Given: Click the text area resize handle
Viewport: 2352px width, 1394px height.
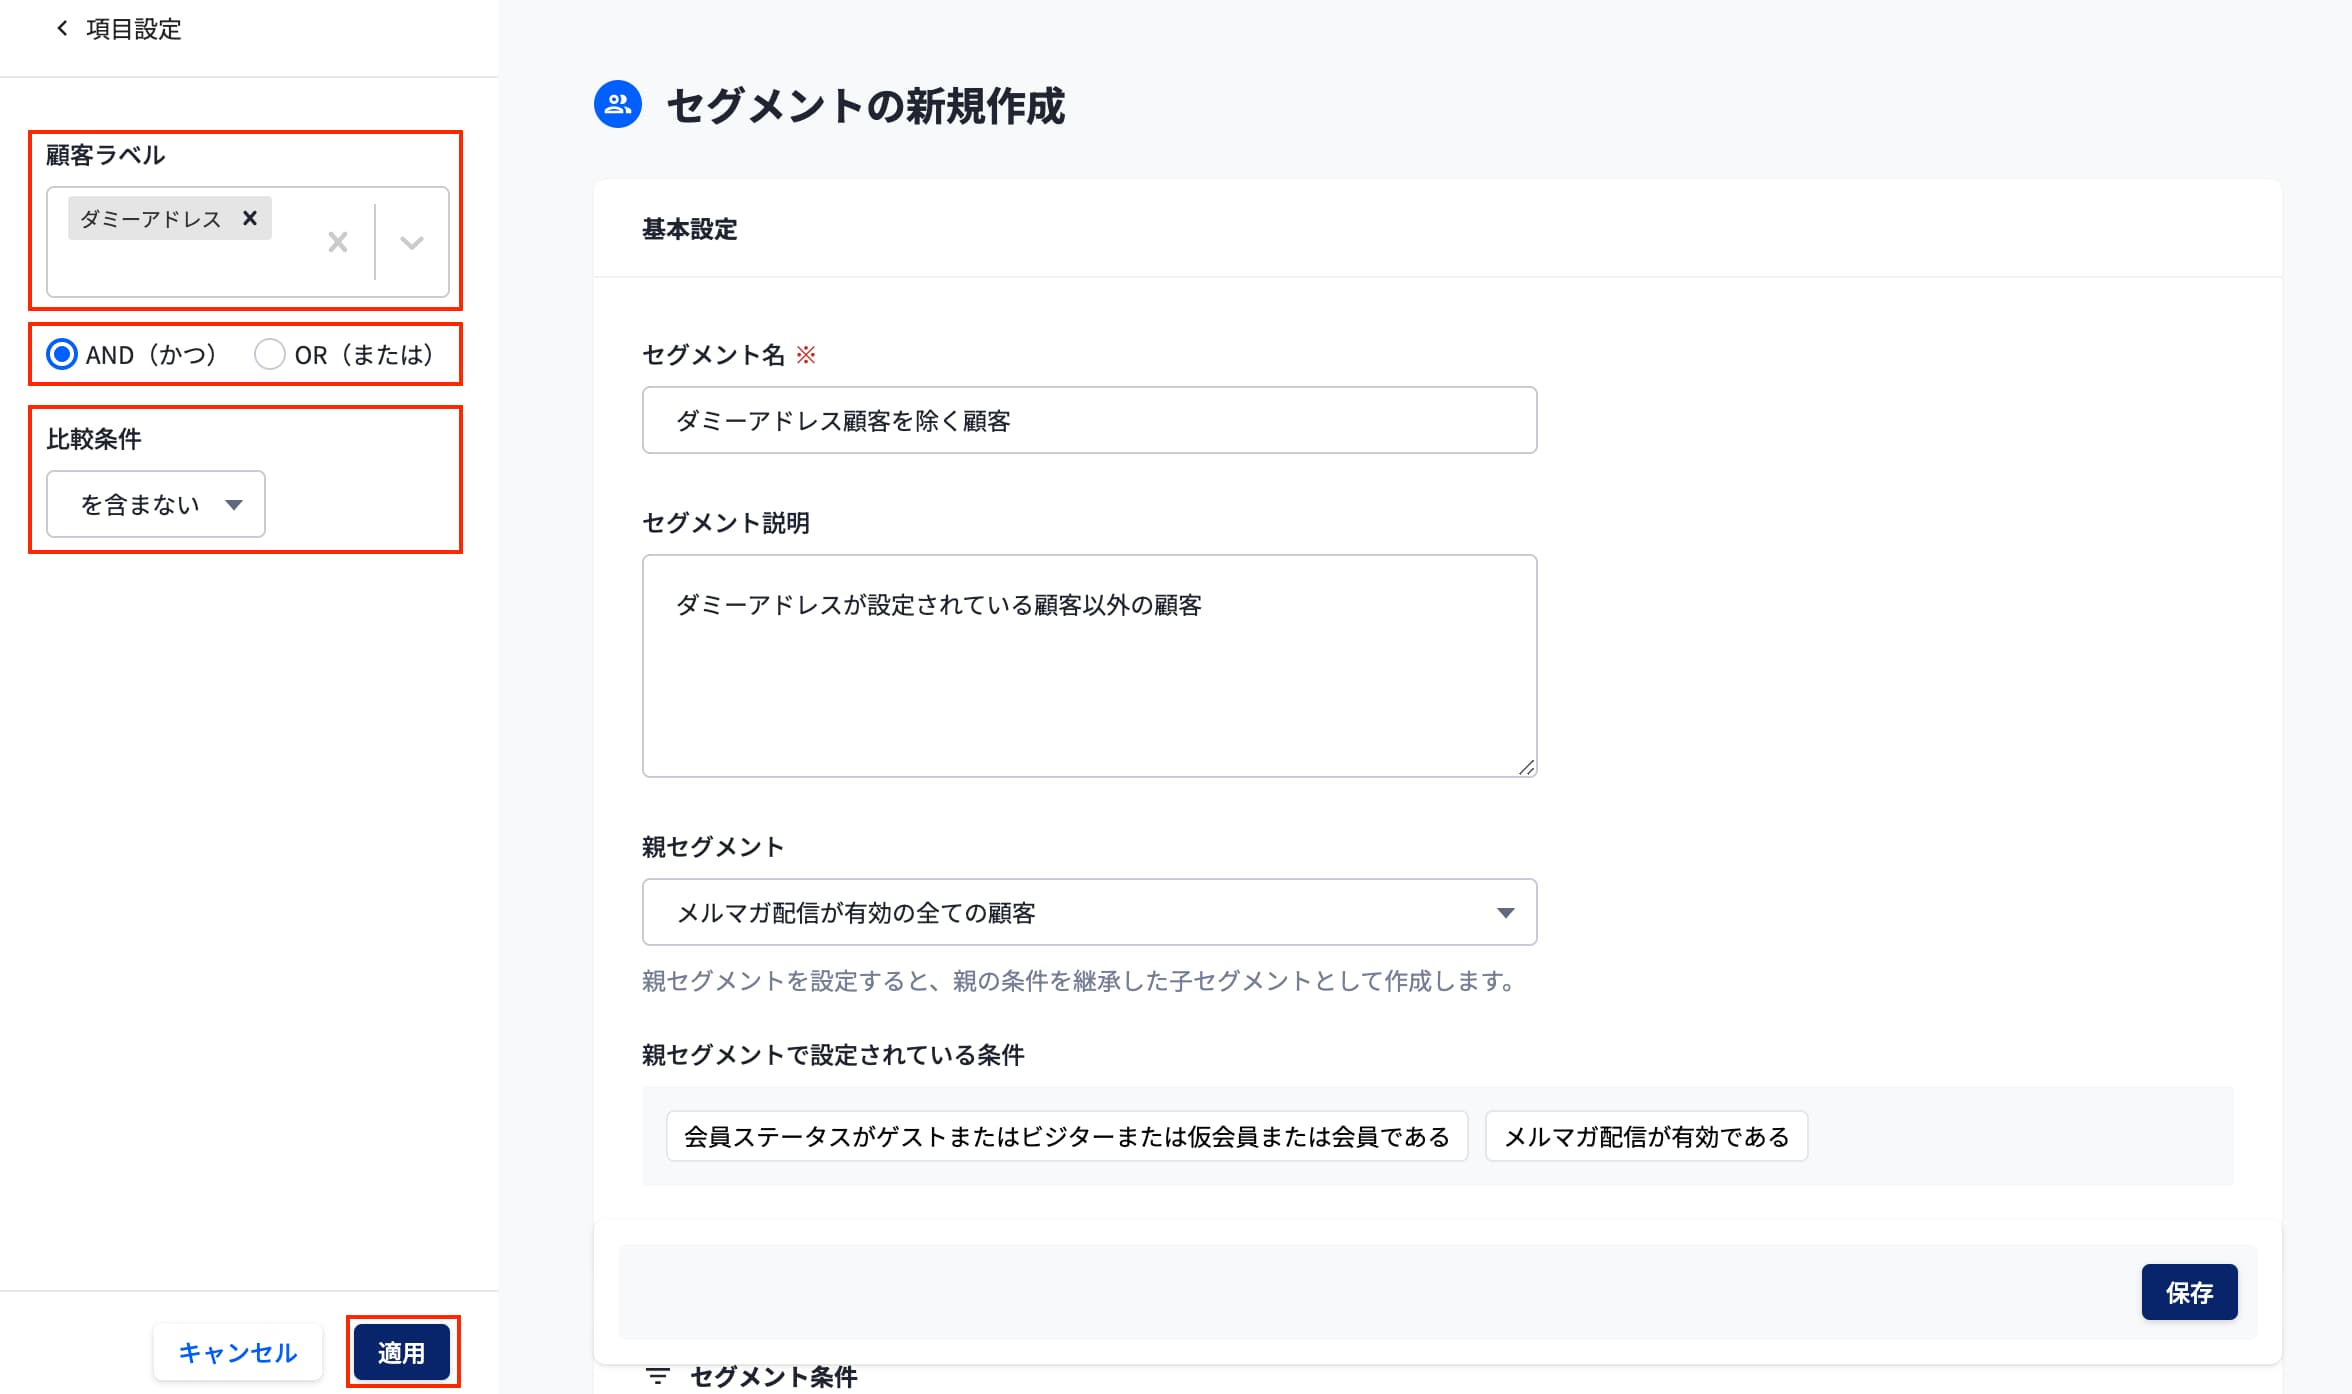Looking at the screenshot, I should coord(1526,767).
